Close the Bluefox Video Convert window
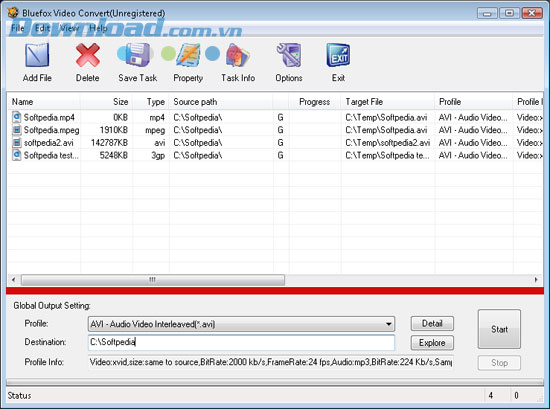The width and height of the screenshot is (550, 409). pyautogui.click(x=532, y=13)
